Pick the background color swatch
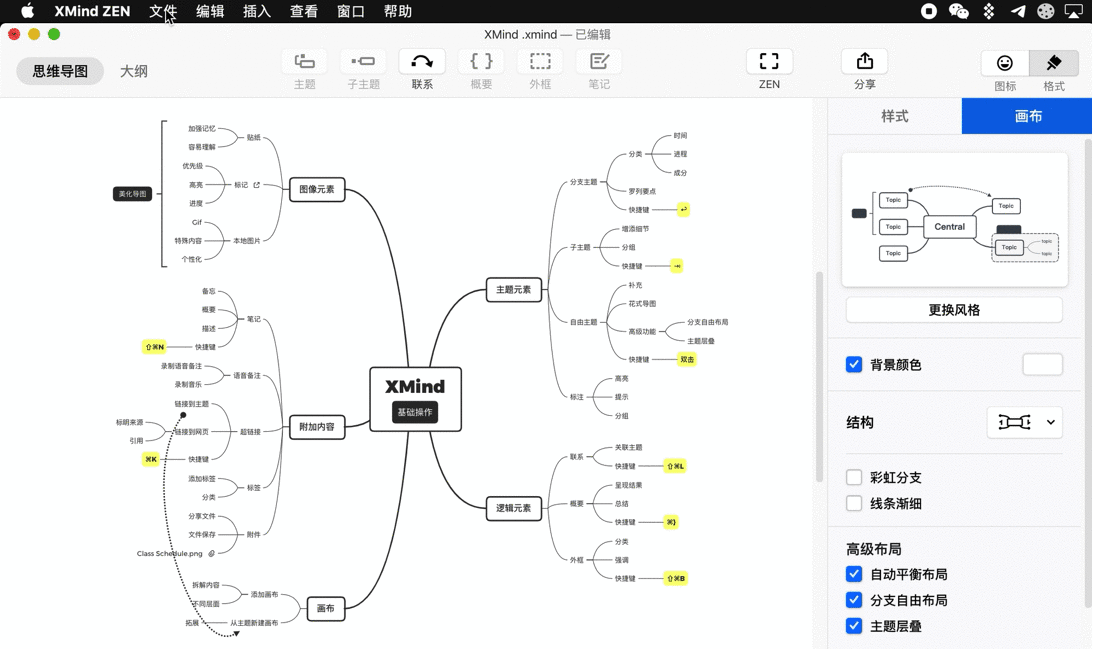The image size is (1093, 649). 1042,364
